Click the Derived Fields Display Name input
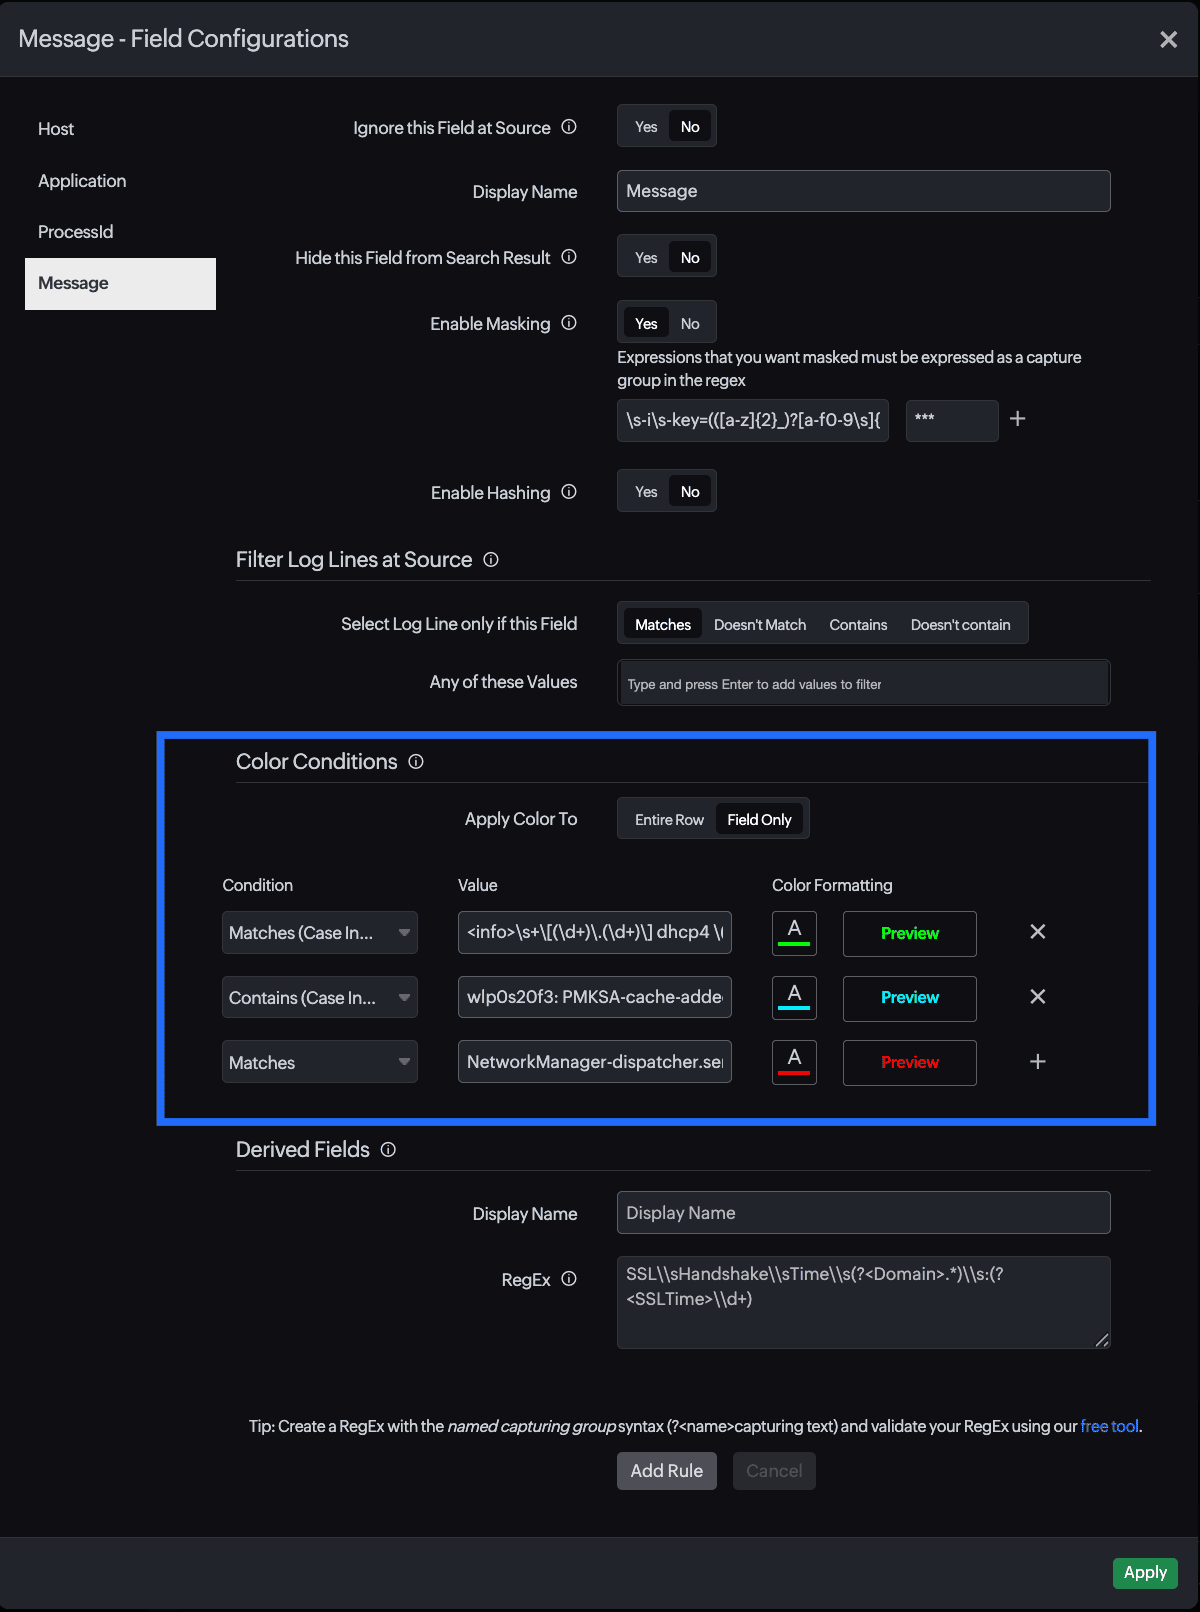 (x=863, y=1213)
